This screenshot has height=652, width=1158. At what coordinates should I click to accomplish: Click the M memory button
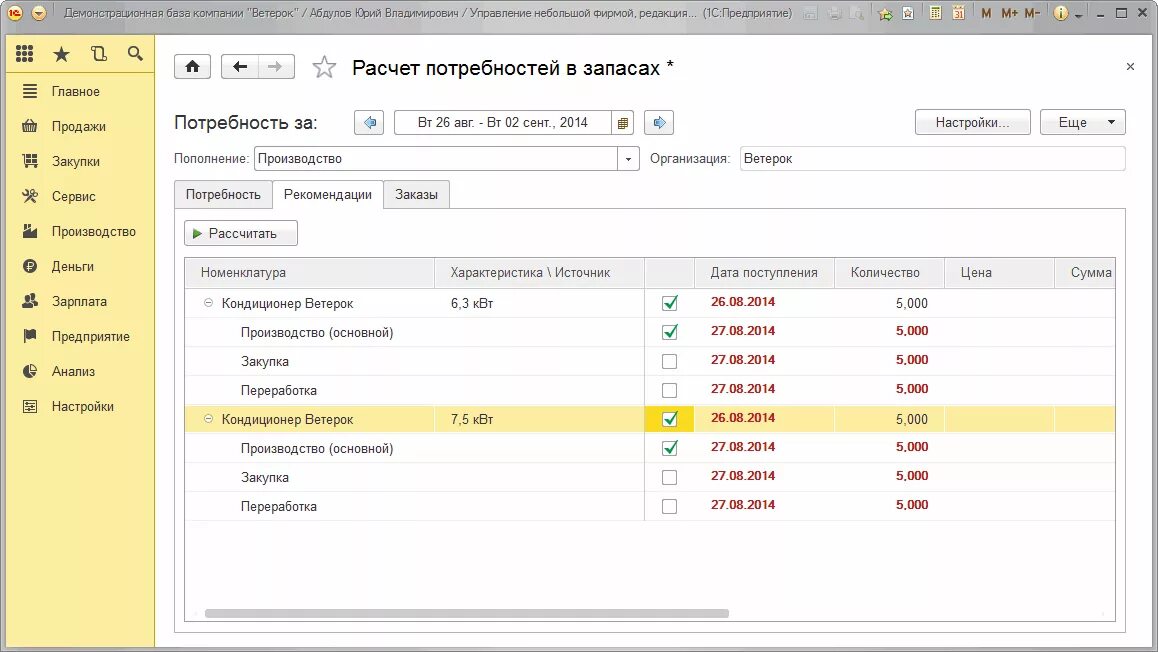(x=986, y=13)
